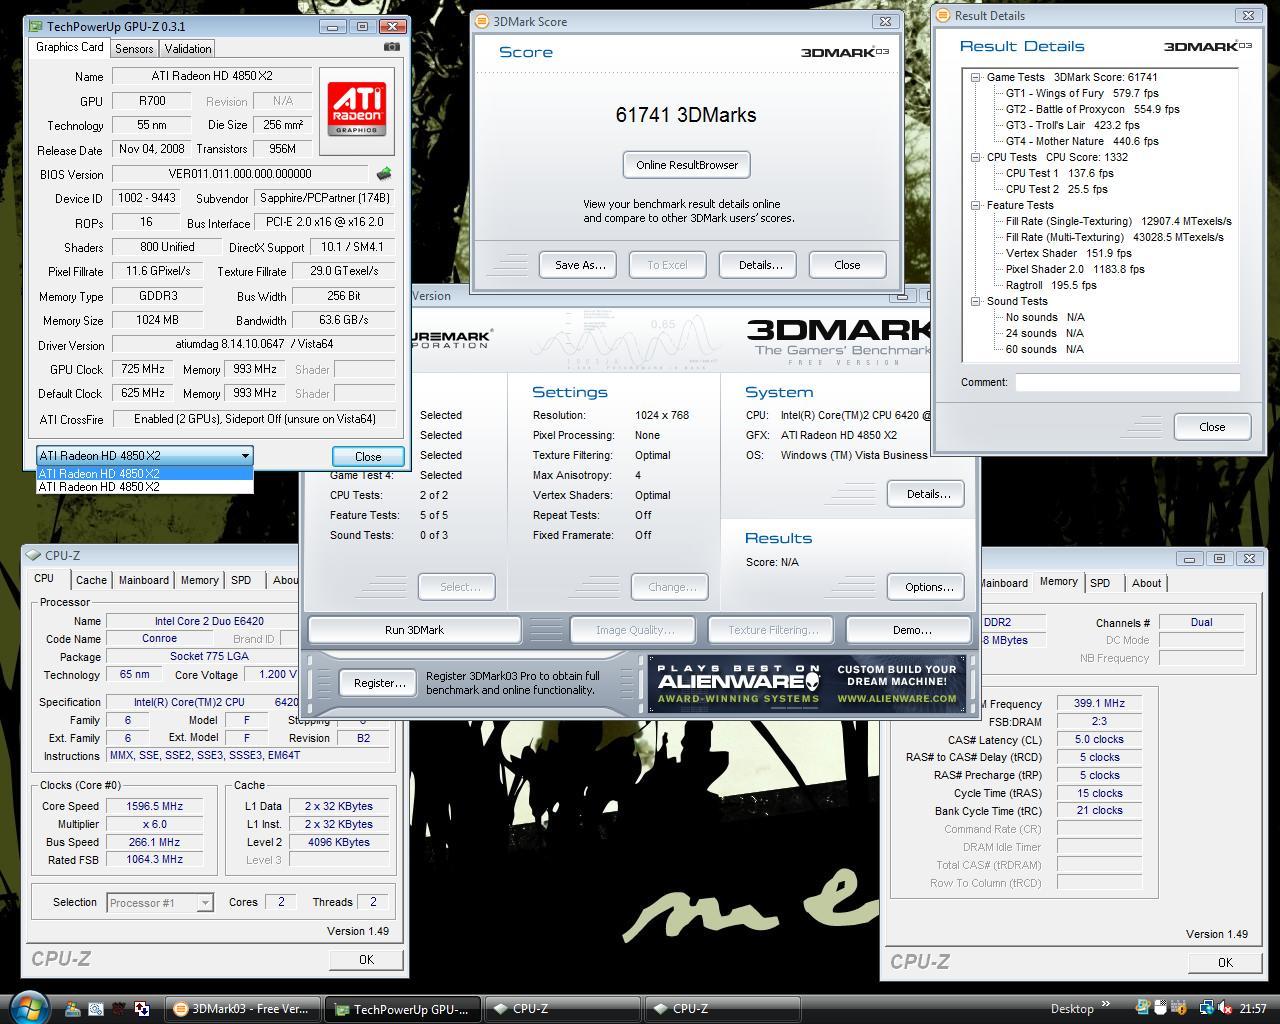Screen dimensions: 1280x1024
Task: Select the Ragtroll 195.5 fps row
Action: pyautogui.click(x=1051, y=285)
